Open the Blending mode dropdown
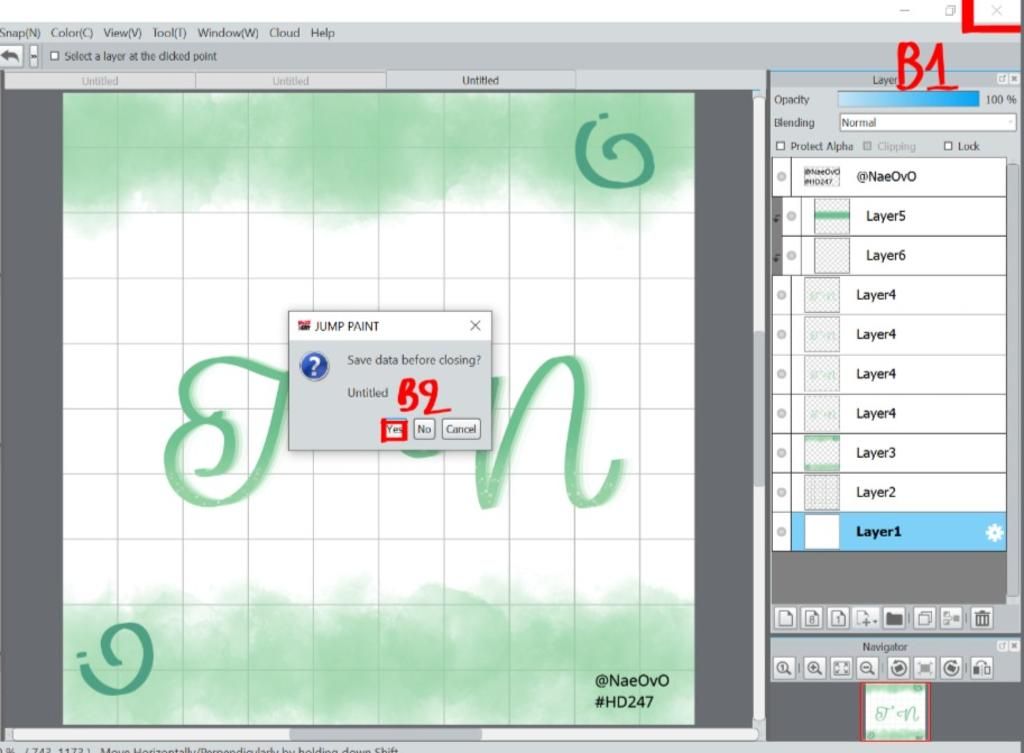This screenshot has height=753, width=1024. click(927, 123)
